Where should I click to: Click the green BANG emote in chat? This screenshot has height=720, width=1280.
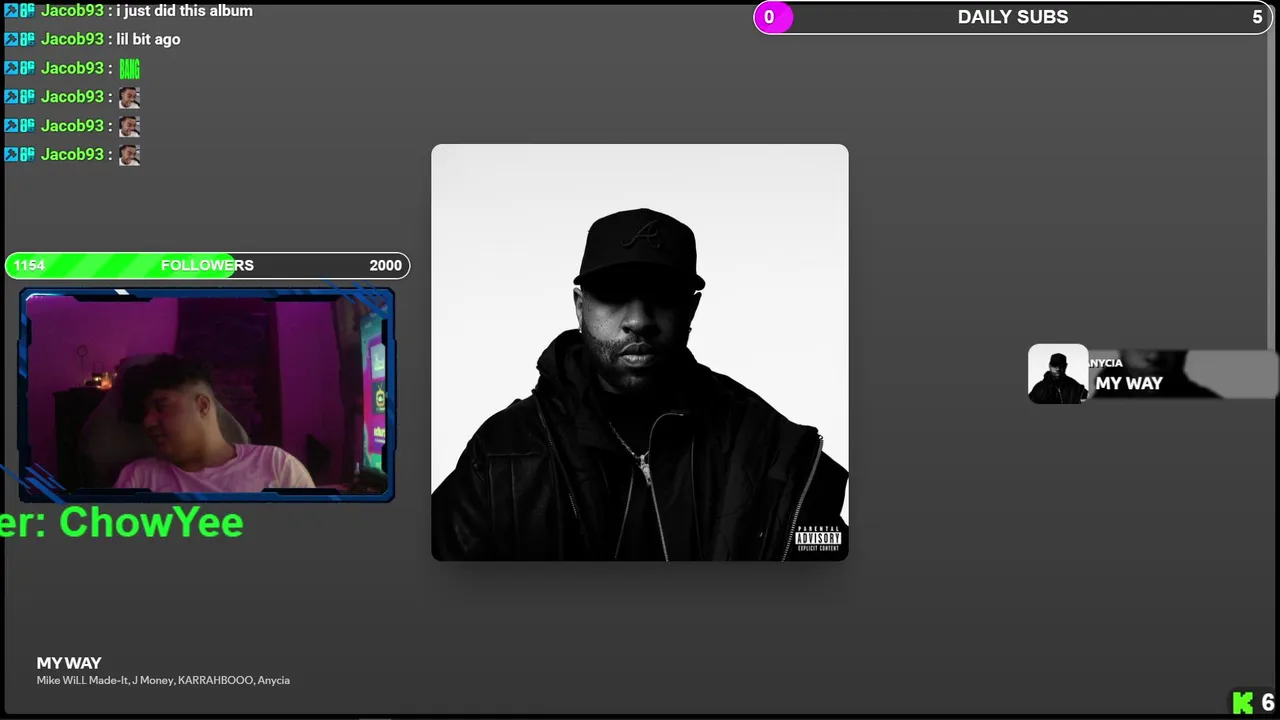(129, 69)
